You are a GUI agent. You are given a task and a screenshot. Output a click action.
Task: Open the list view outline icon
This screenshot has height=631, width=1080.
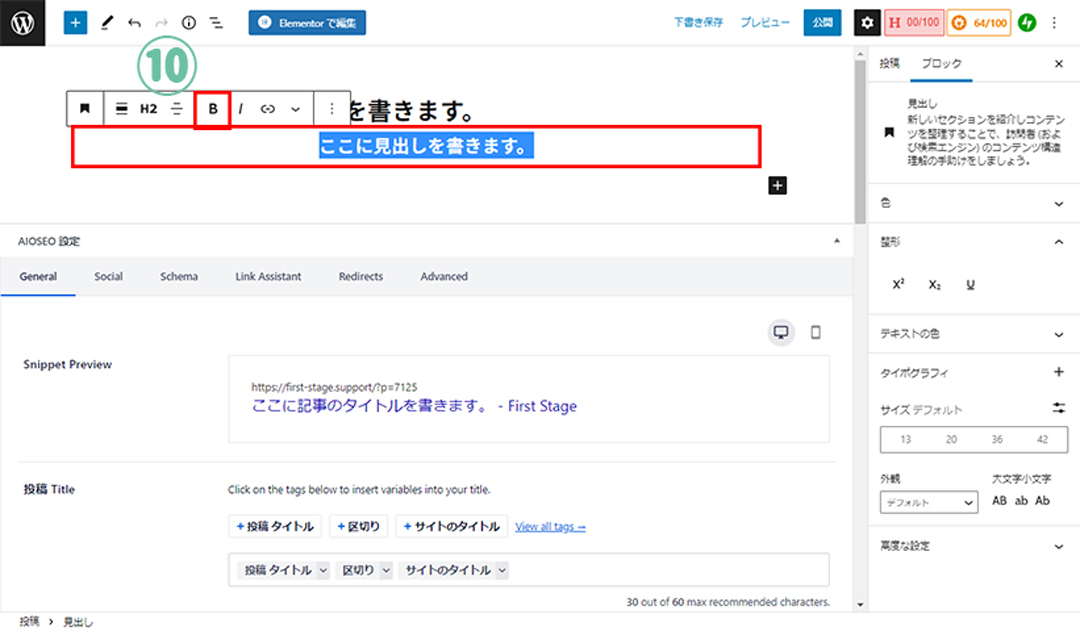[216, 22]
